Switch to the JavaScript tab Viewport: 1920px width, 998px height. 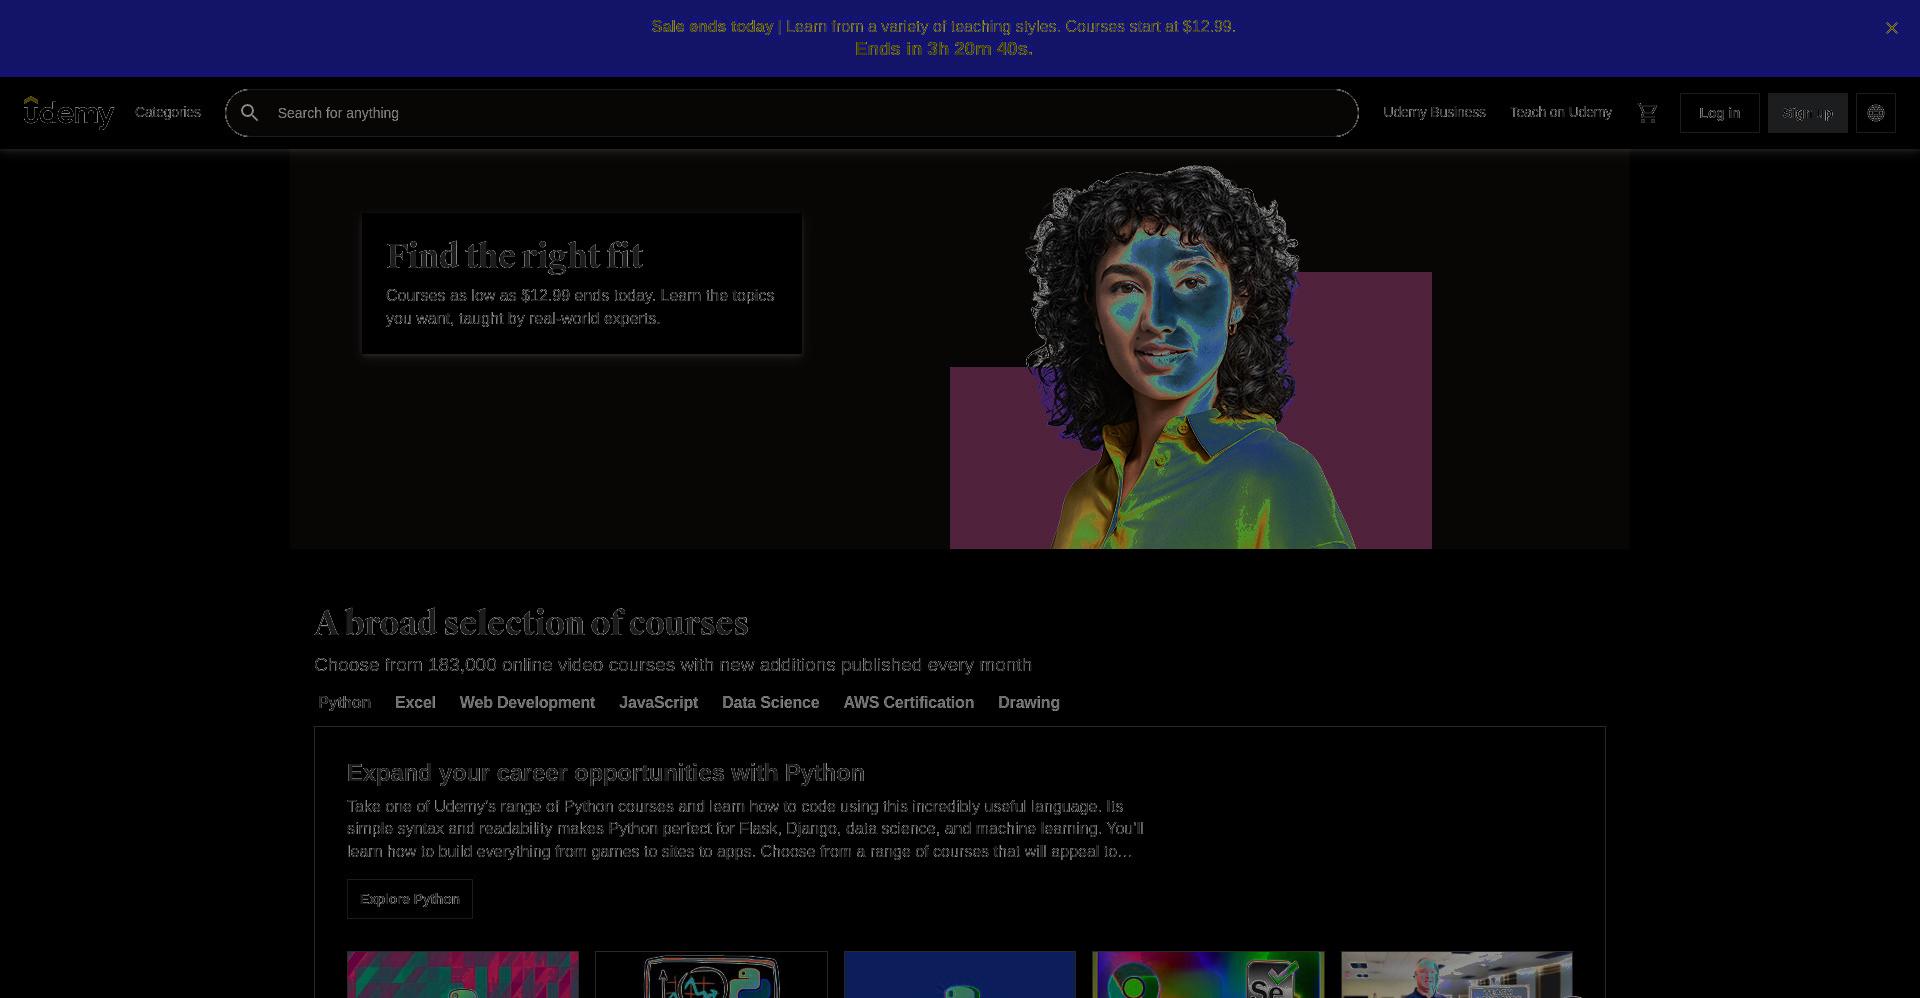tap(658, 702)
